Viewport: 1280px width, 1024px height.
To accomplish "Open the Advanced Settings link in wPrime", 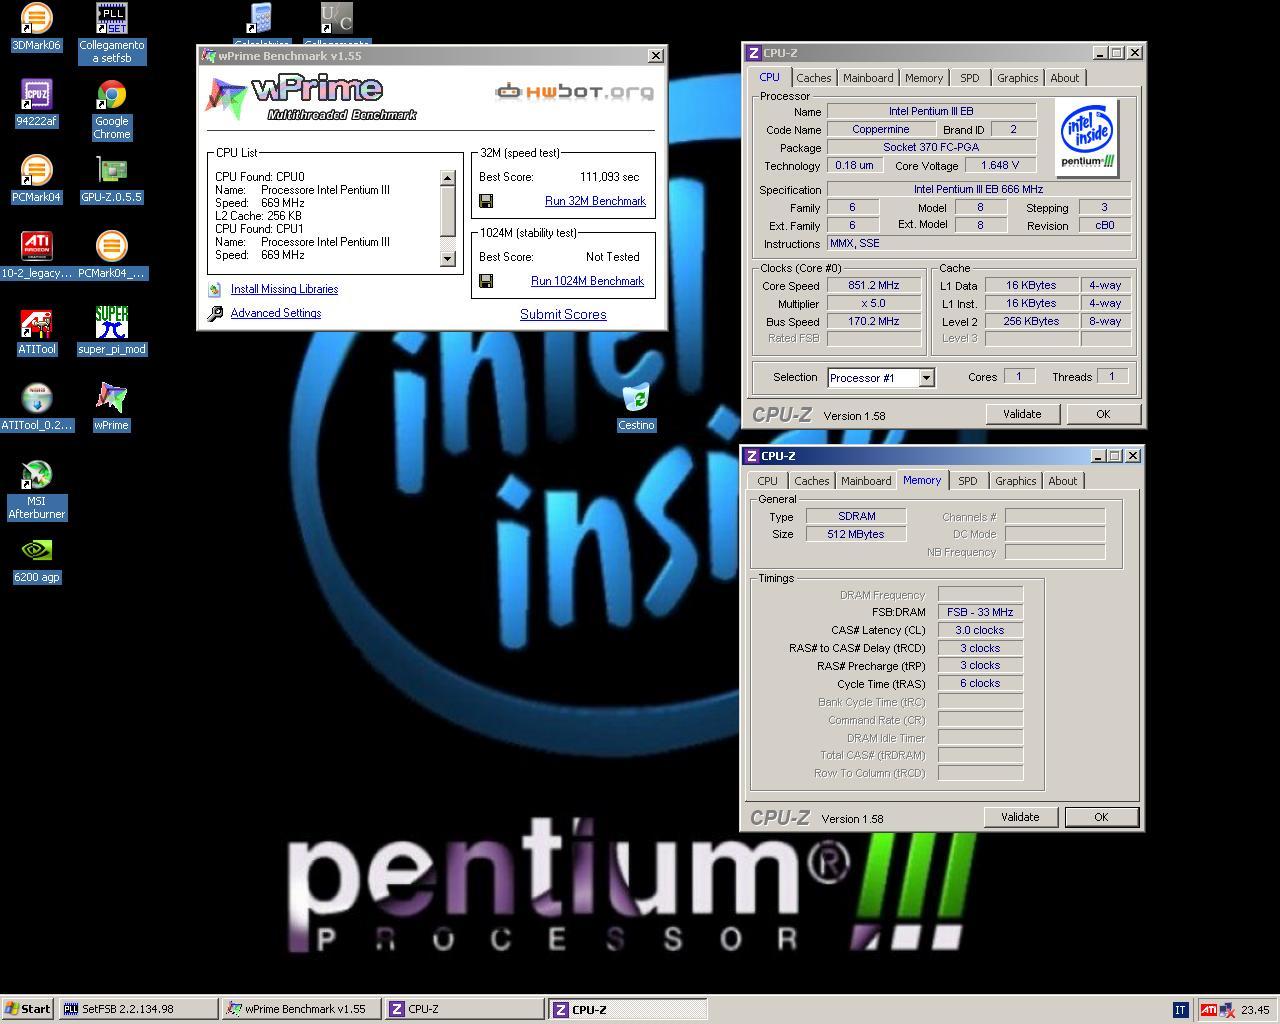I will pyautogui.click(x=276, y=313).
